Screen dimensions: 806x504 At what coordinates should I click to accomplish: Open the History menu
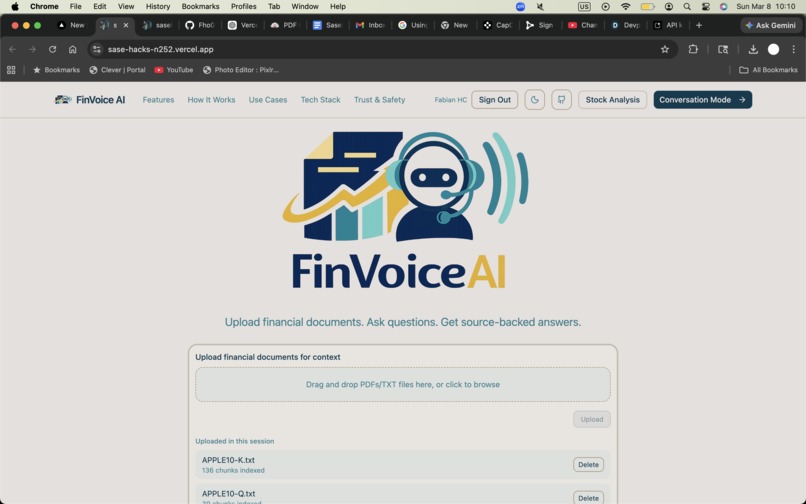157,7
